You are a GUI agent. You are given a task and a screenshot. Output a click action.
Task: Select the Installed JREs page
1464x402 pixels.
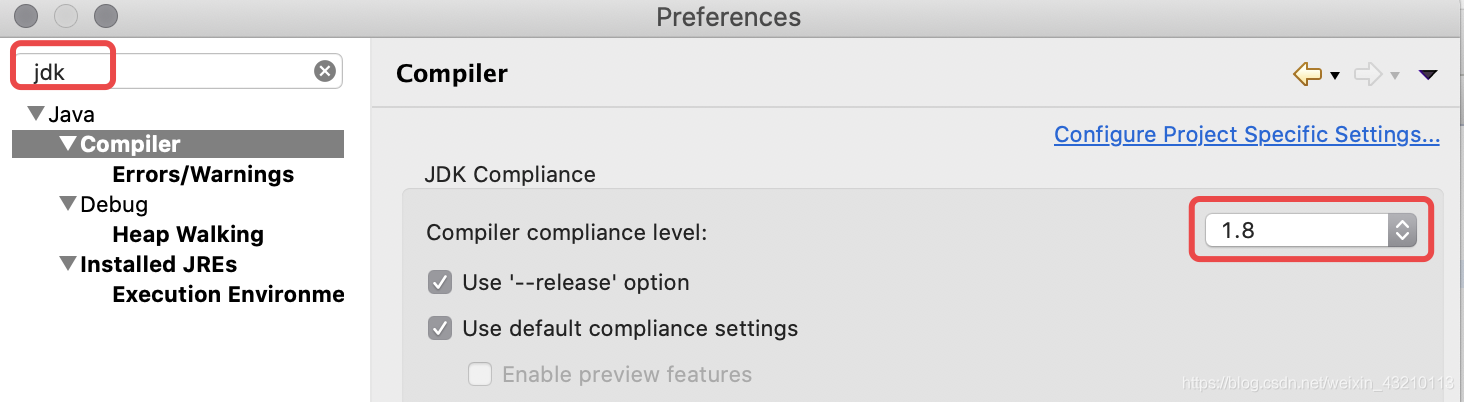point(158,264)
